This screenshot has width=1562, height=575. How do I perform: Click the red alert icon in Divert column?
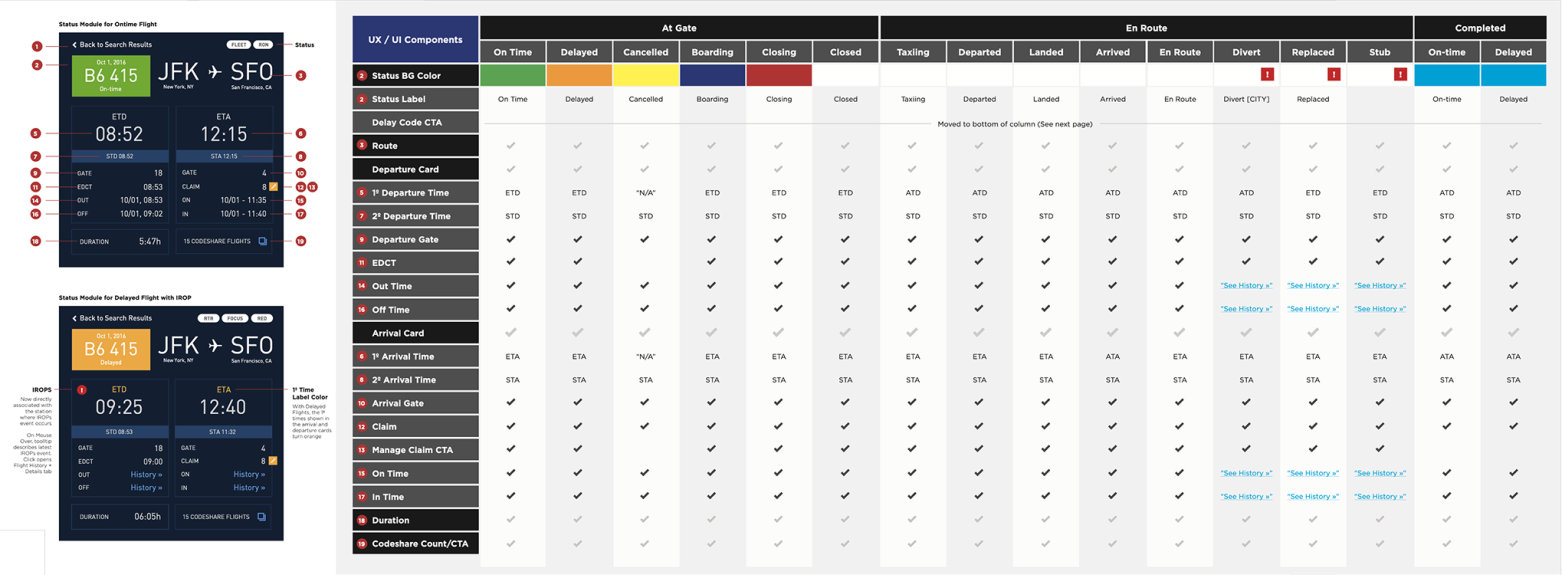pos(1267,74)
